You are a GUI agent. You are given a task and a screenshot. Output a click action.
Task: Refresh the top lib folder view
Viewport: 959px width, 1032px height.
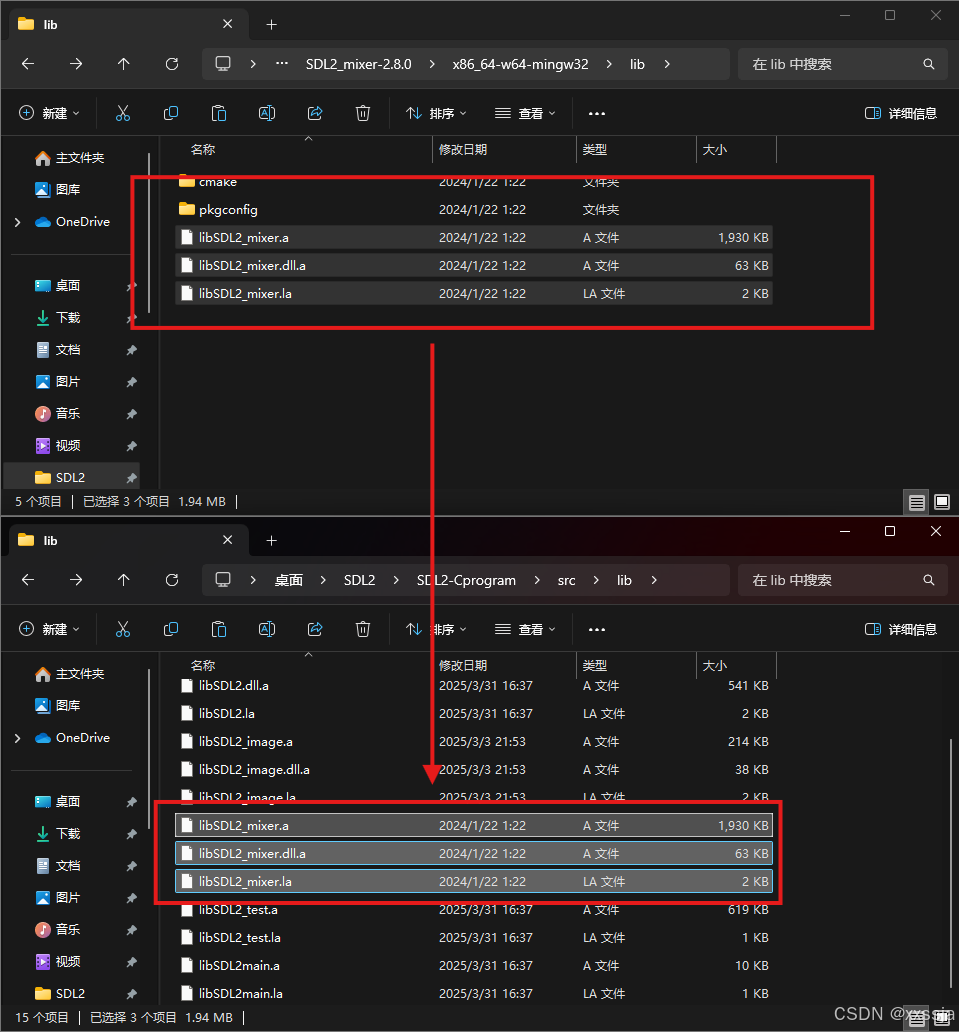pyautogui.click(x=171, y=63)
